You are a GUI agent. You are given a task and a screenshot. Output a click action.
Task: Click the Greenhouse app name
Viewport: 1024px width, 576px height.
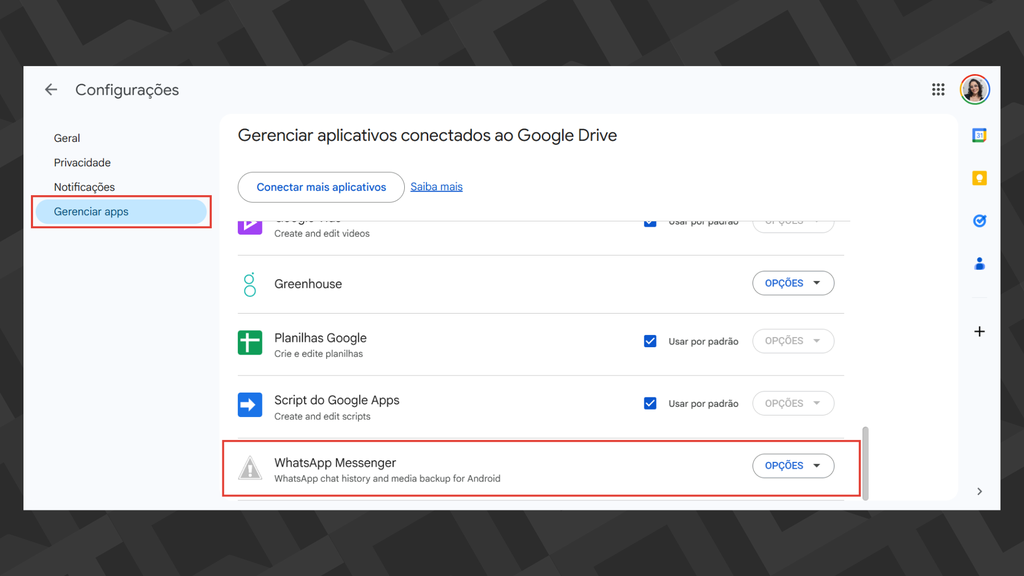pyautogui.click(x=308, y=284)
